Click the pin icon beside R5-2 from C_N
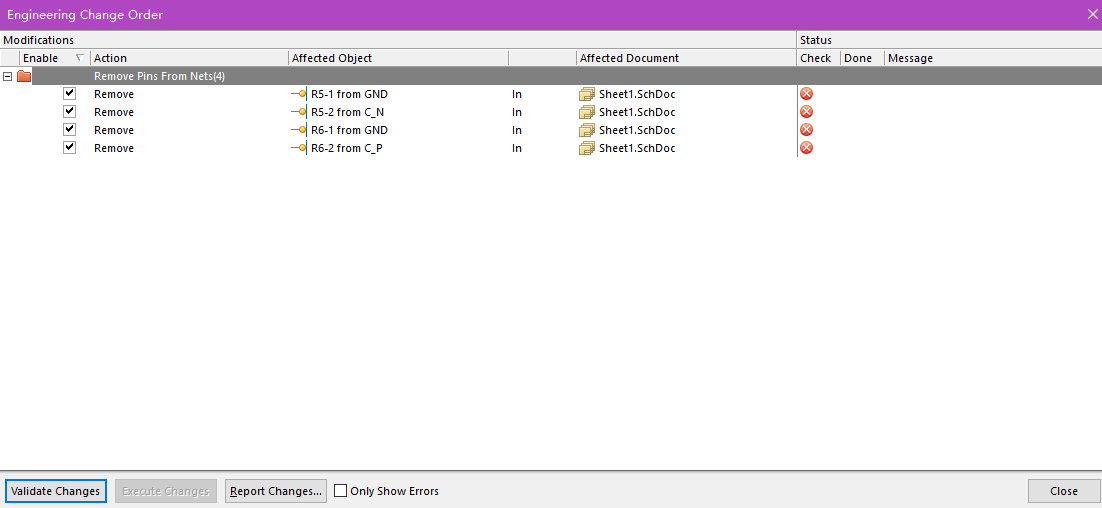Viewport: 1102px width, 508px height. tap(299, 112)
